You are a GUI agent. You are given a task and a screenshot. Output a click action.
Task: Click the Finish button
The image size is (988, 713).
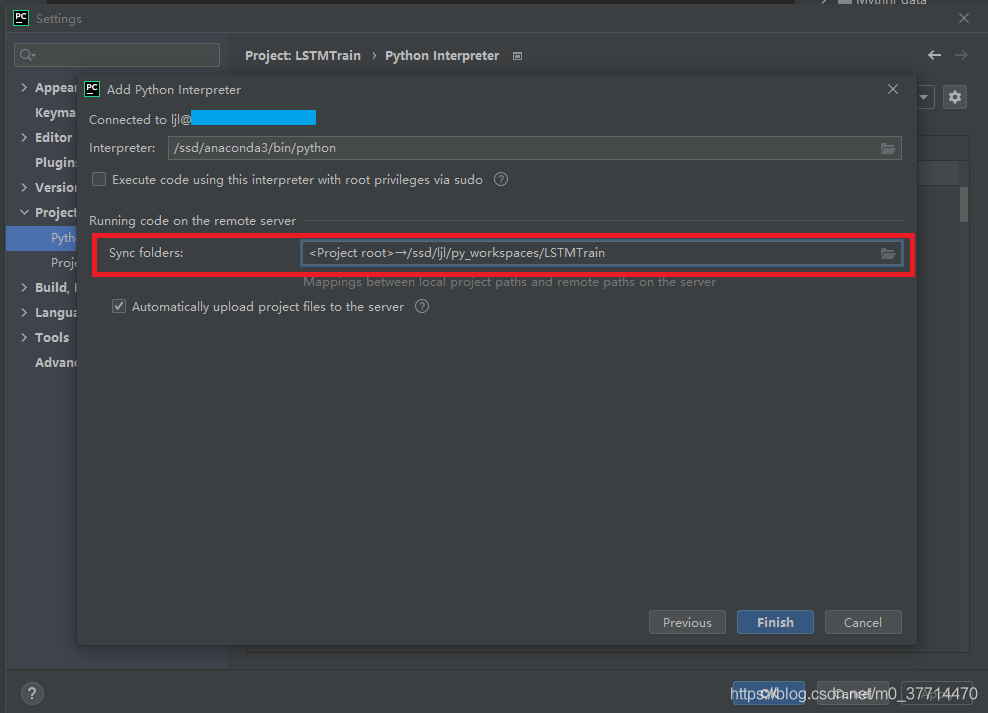[775, 622]
